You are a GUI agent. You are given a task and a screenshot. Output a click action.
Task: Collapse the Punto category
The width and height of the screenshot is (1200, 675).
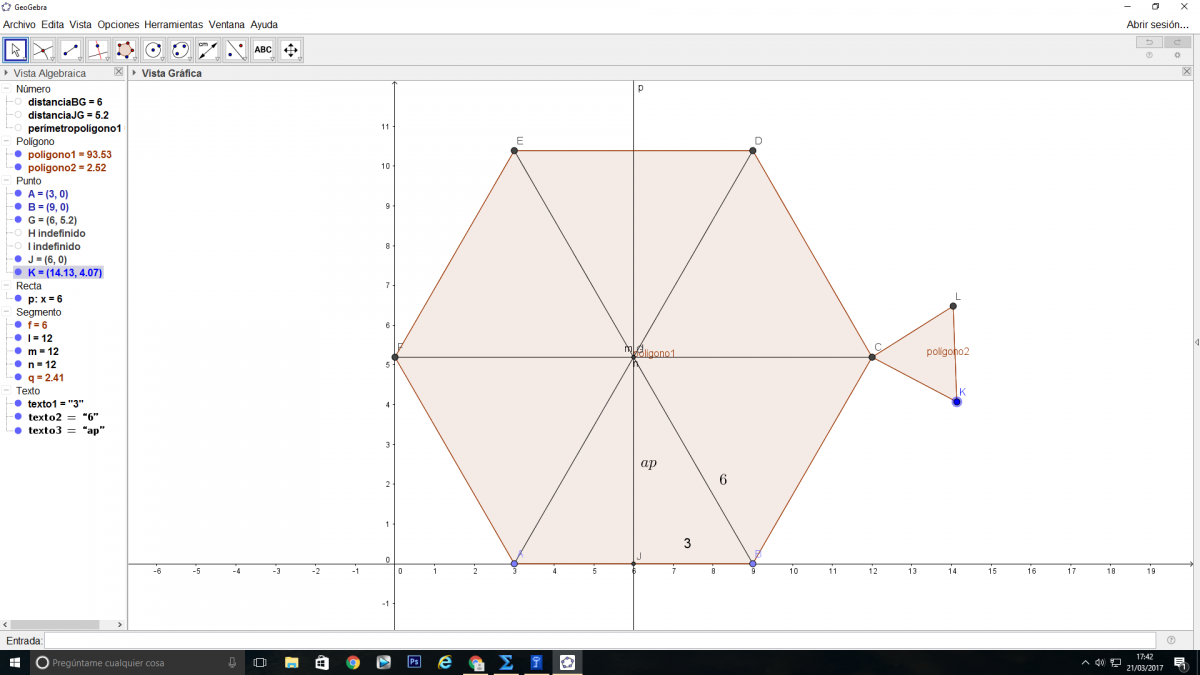(x=8, y=181)
